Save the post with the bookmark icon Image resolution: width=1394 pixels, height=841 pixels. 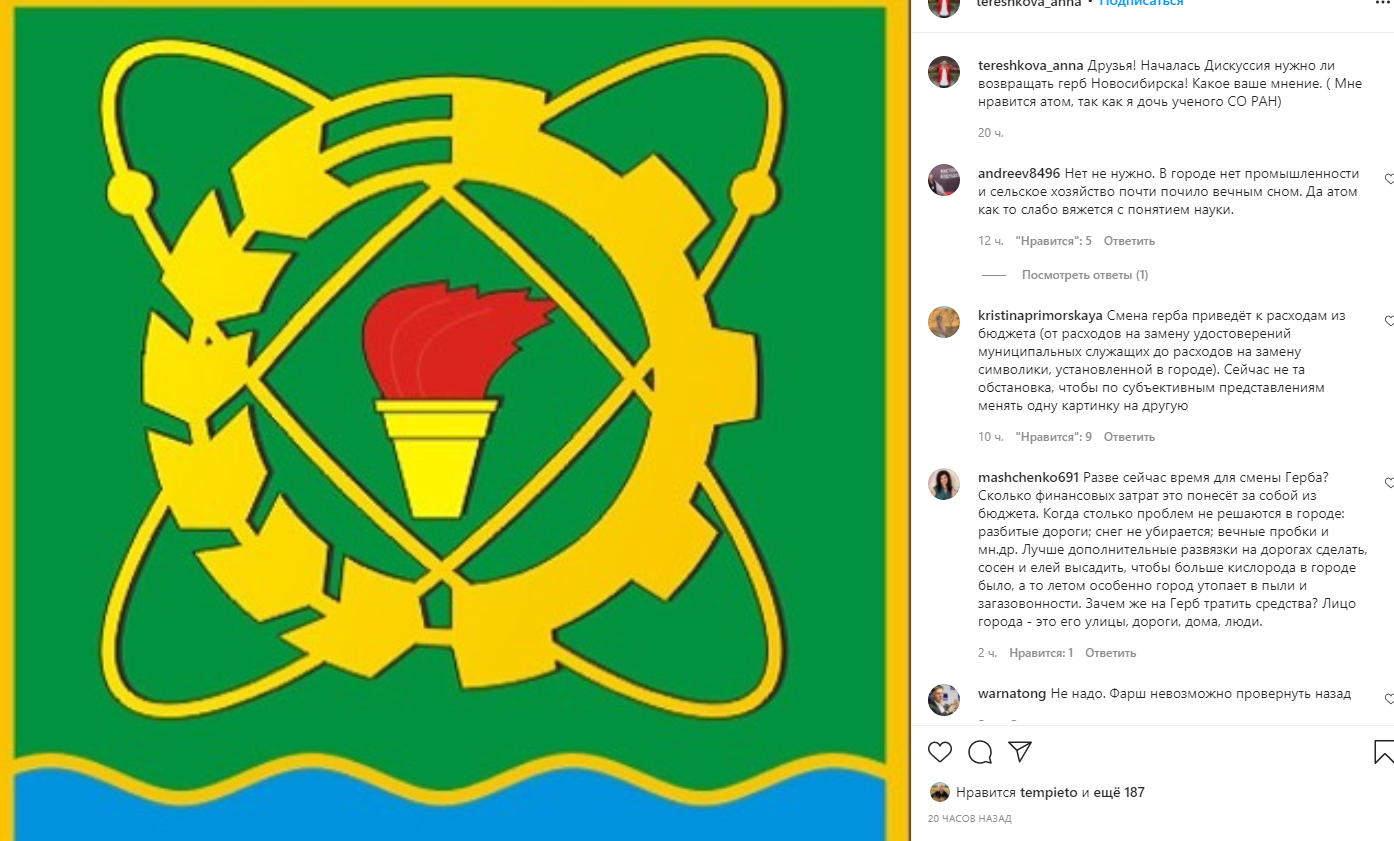coord(1385,752)
